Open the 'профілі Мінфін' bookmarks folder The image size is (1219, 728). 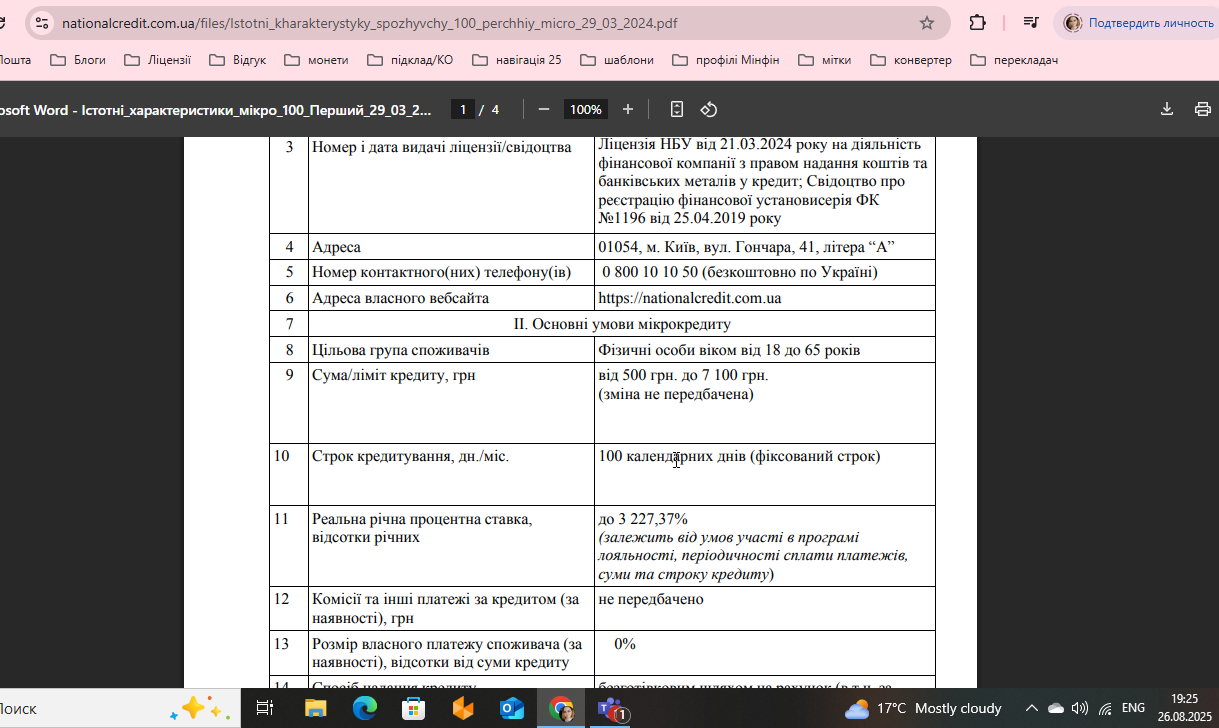pos(726,60)
